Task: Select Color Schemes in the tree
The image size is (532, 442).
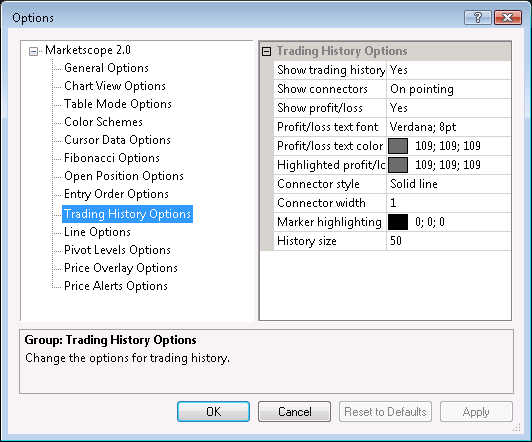Action: coord(103,122)
